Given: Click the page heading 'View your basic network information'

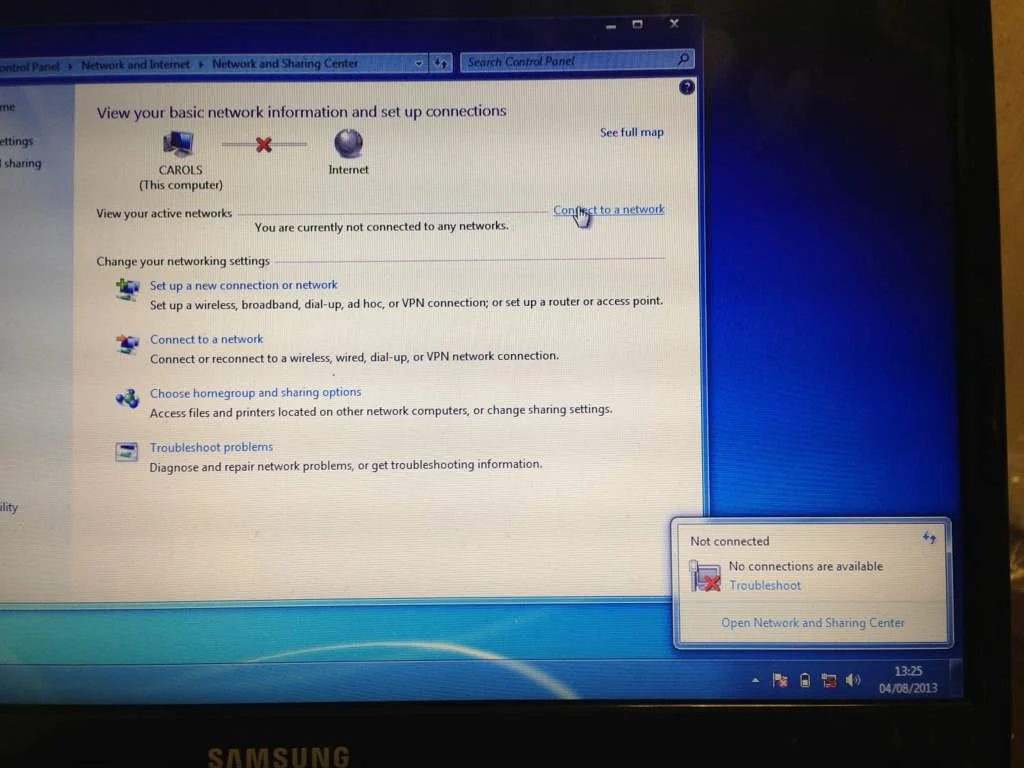Looking at the screenshot, I should point(301,112).
